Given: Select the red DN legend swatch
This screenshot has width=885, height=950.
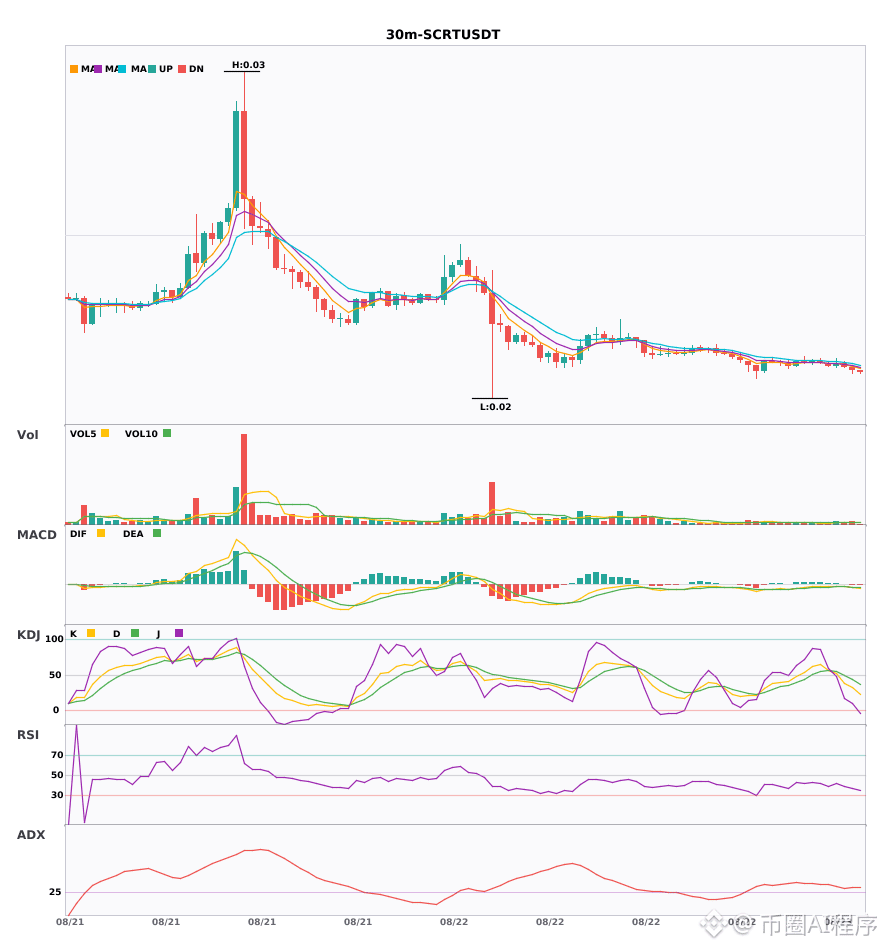Looking at the screenshot, I should (x=182, y=69).
